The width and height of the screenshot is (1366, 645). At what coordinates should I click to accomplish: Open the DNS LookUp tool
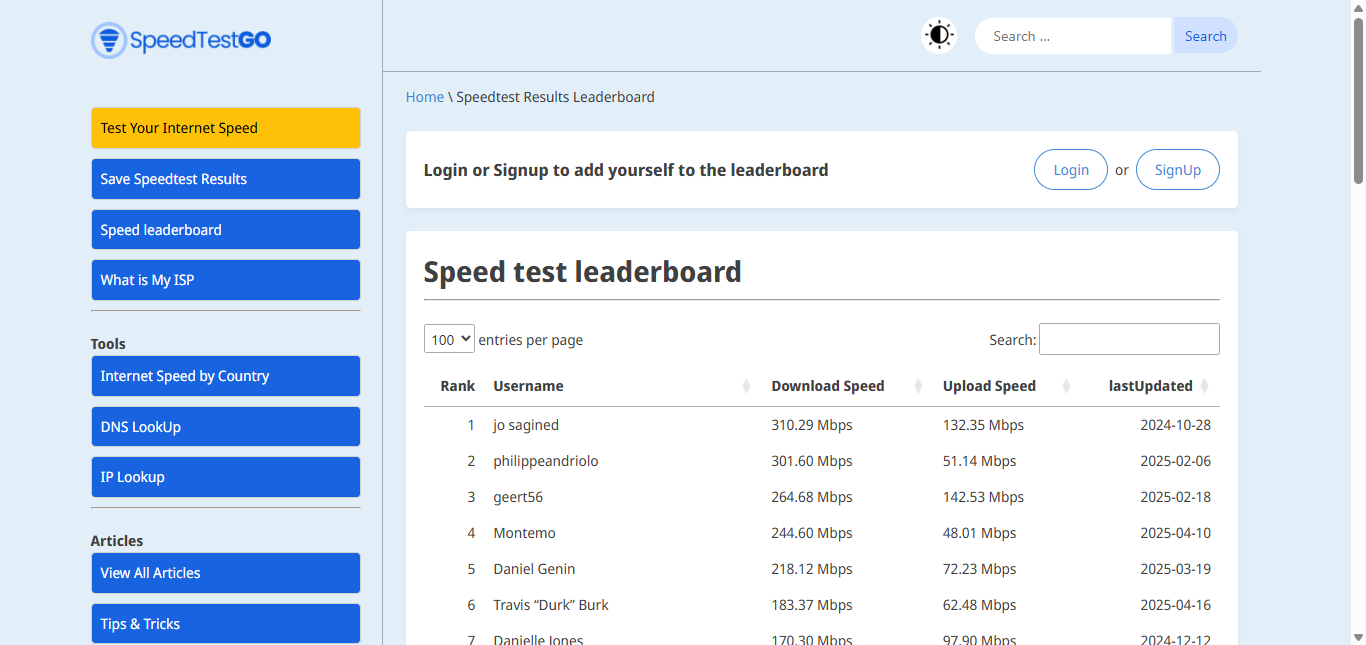click(x=225, y=427)
